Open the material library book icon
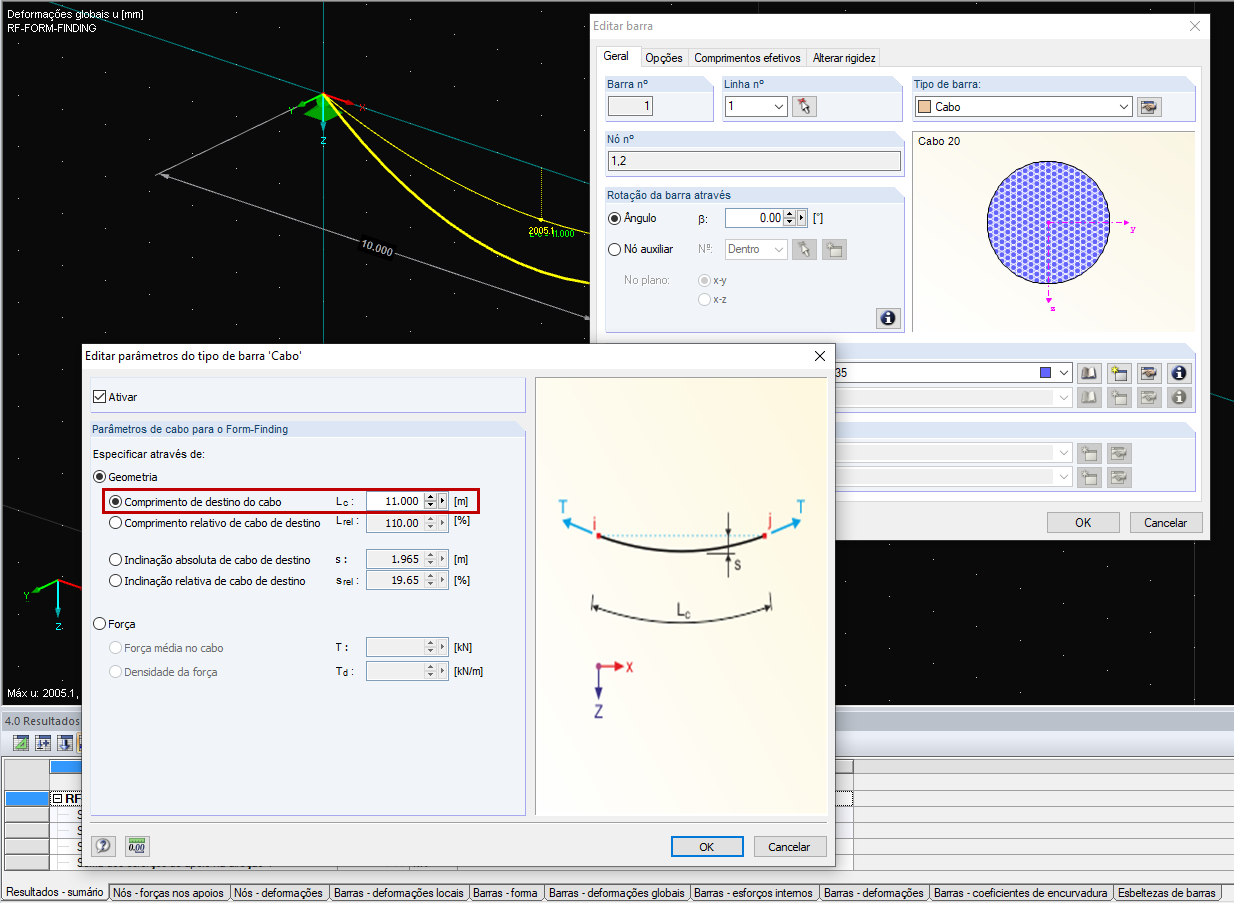The width and height of the screenshot is (1234, 903). coord(1090,373)
